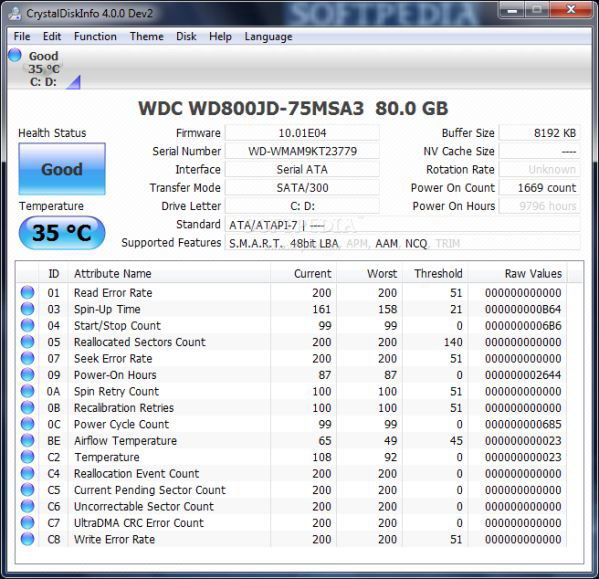
Task: Click the status circle for UltraDMA CRC Error Count
Action: 27,522
